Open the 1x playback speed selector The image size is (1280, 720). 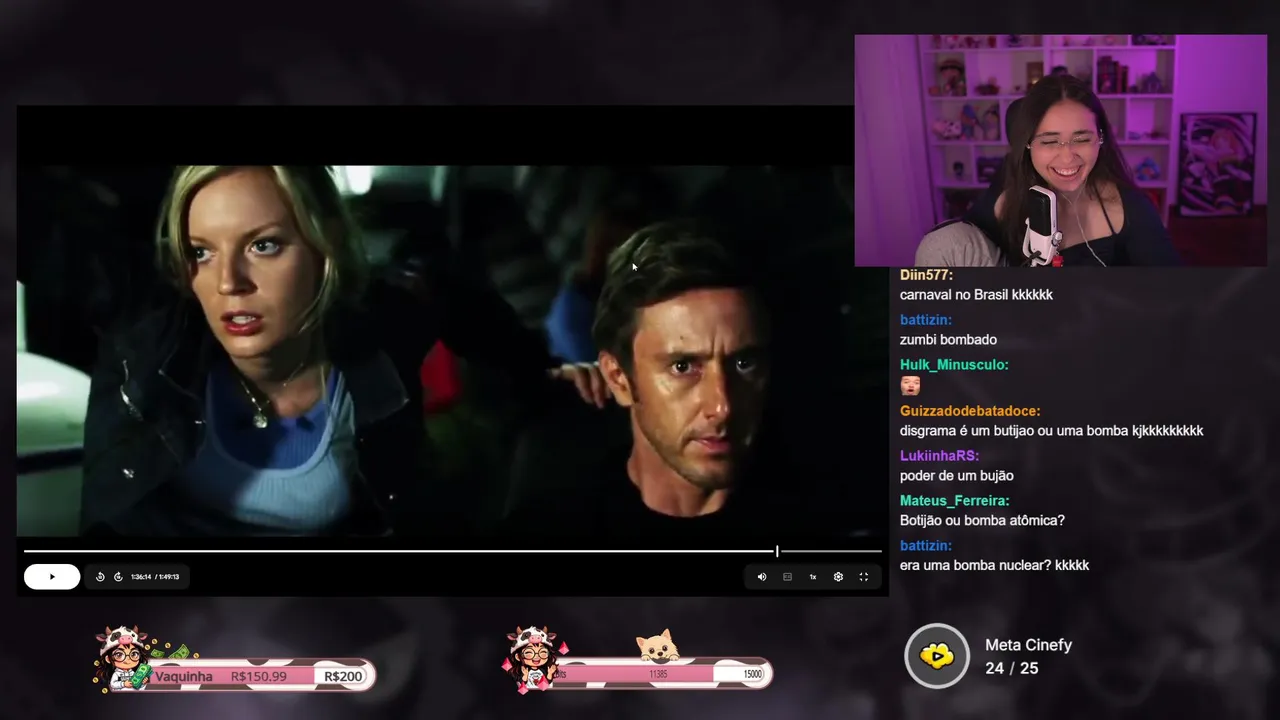click(x=813, y=577)
